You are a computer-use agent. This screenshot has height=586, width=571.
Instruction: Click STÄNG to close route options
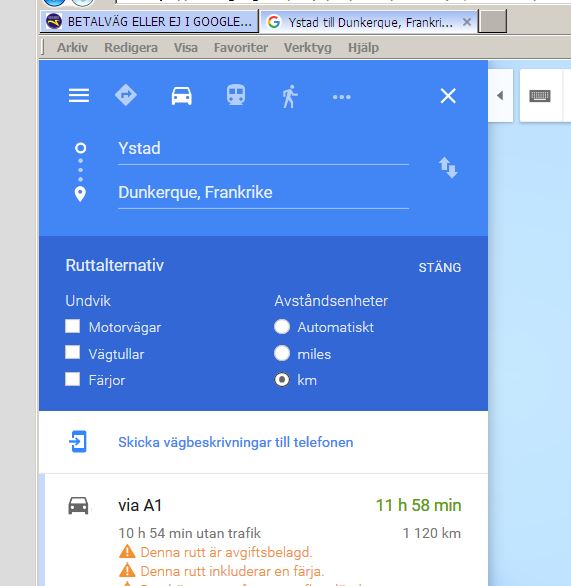click(x=439, y=268)
